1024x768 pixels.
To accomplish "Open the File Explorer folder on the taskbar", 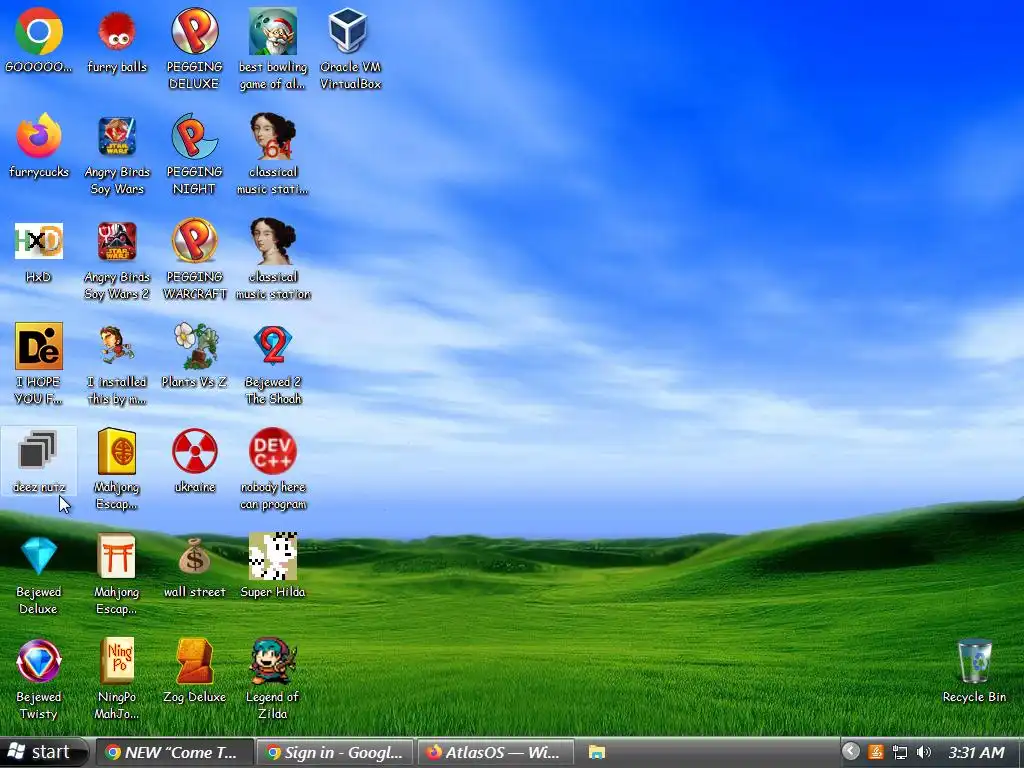I will (x=596, y=753).
